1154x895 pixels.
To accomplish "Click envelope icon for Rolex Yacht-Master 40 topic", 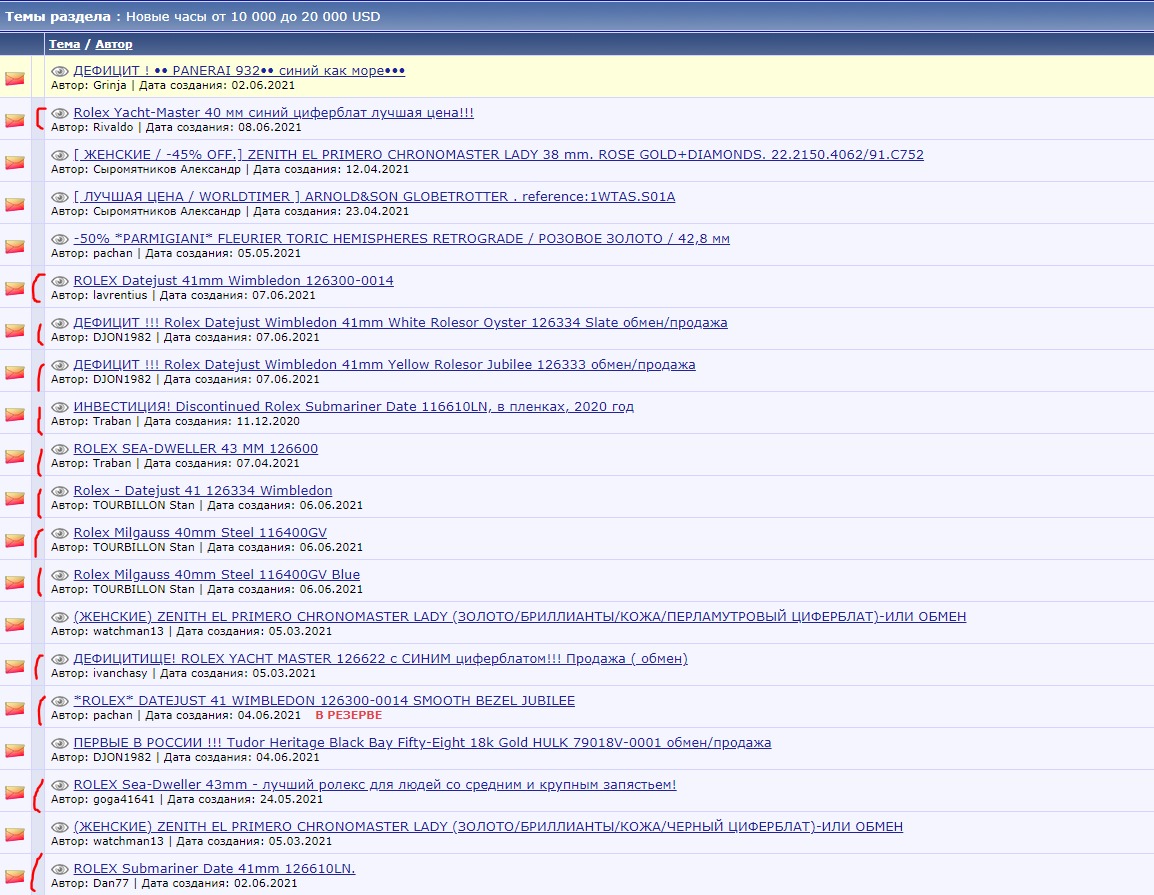I will (15, 120).
